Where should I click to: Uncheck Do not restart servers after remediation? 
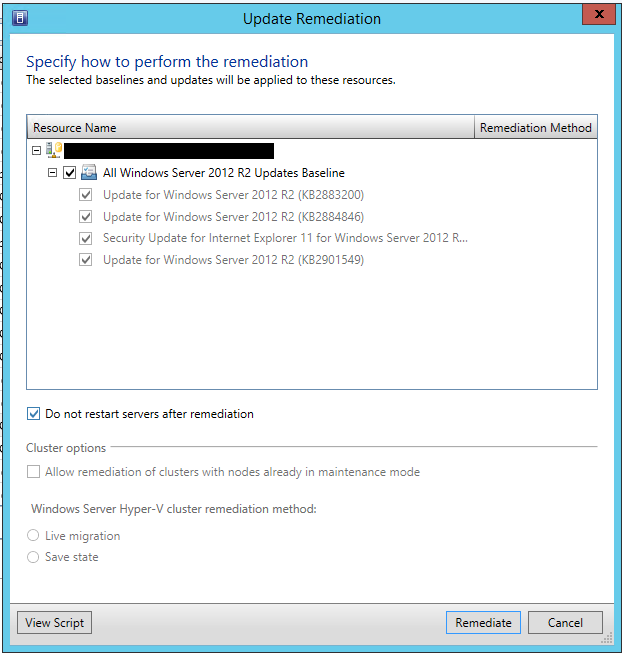click(34, 414)
